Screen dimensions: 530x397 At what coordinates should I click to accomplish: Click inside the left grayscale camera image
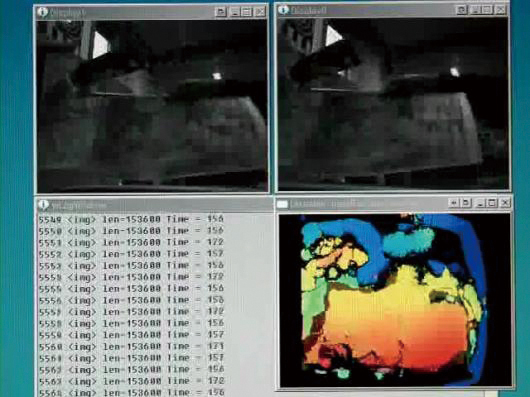(152, 106)
